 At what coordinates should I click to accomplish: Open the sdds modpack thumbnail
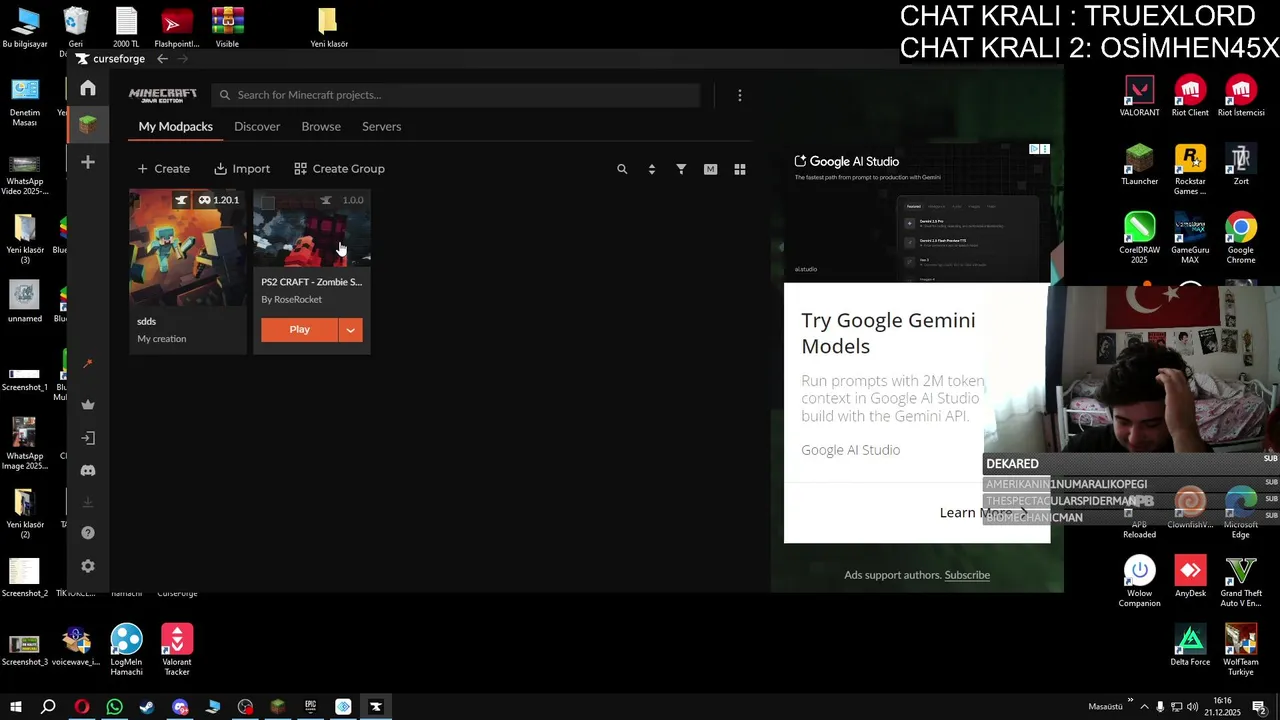(x=188, y=247)
